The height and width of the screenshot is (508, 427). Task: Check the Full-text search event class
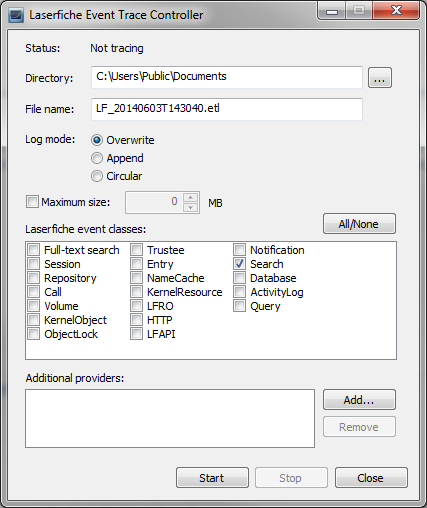pos(34,249)
